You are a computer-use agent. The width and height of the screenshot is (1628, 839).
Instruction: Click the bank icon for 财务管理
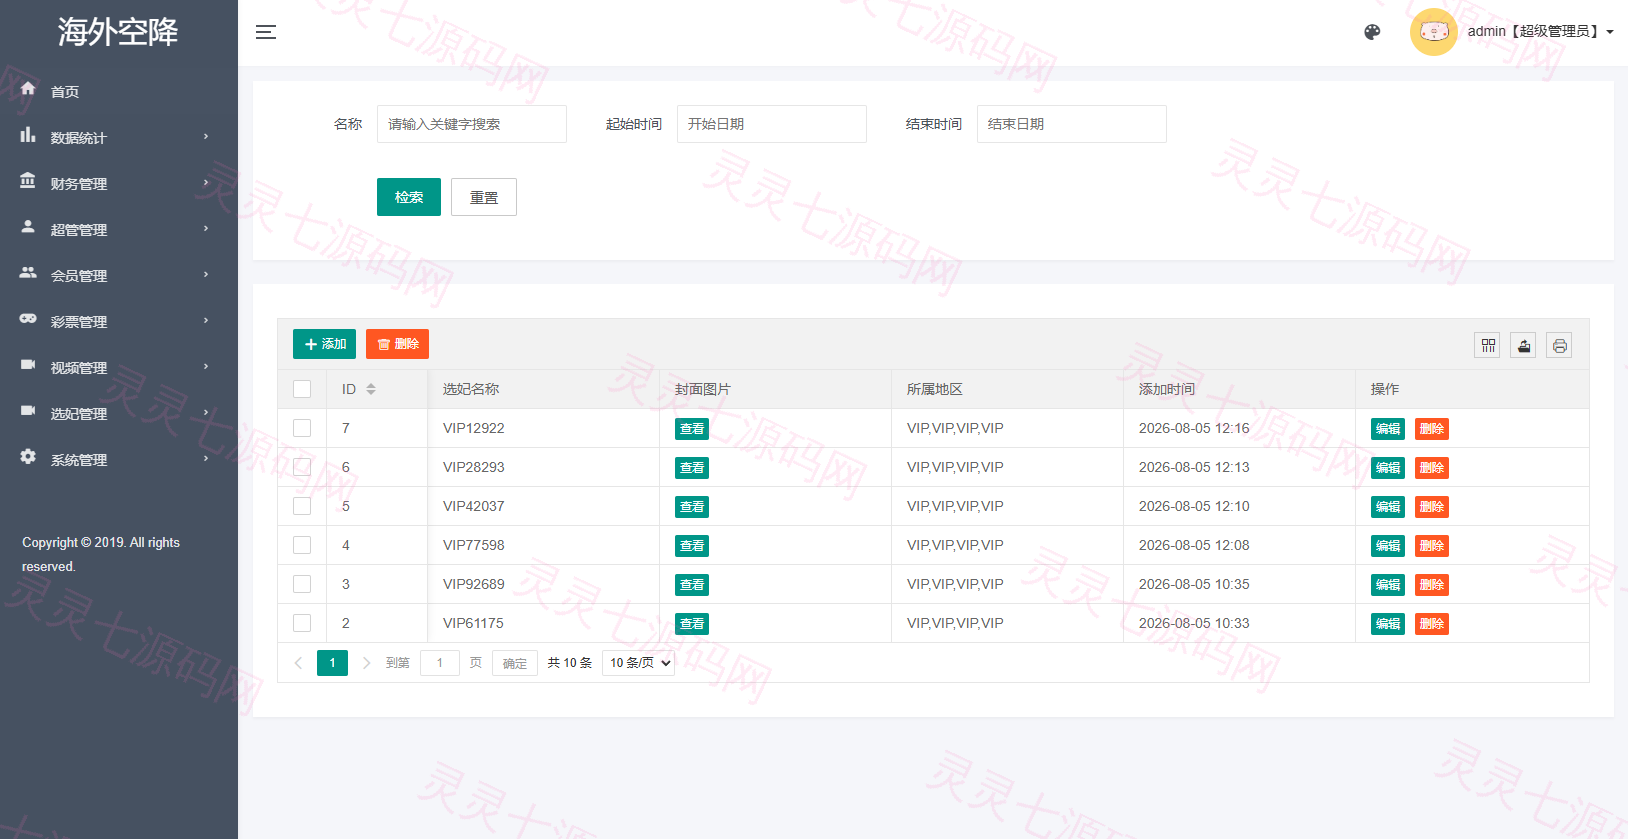pyautogui.click(x=28, y=181)
